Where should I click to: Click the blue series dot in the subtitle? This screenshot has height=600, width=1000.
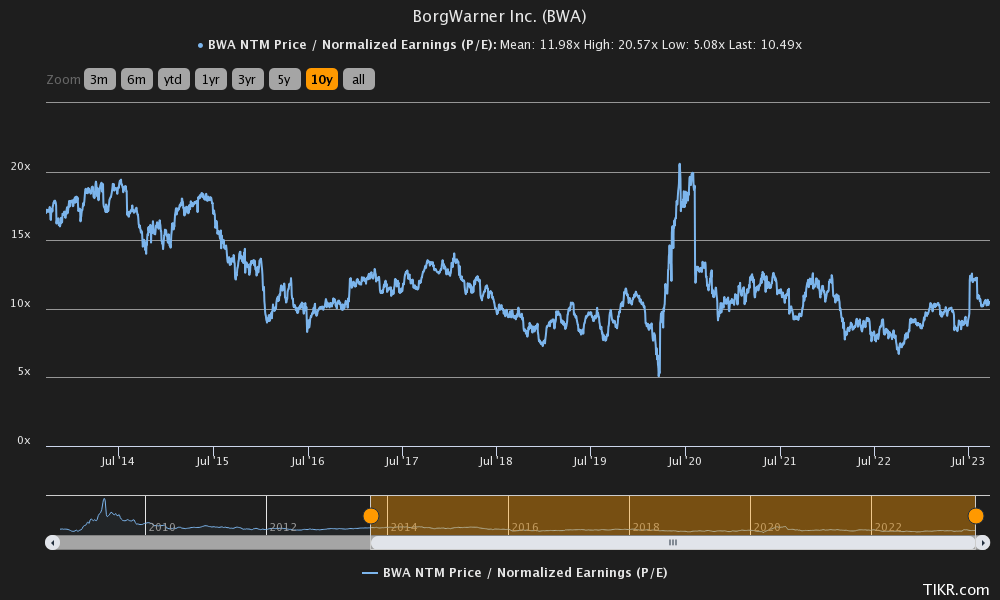200,45
